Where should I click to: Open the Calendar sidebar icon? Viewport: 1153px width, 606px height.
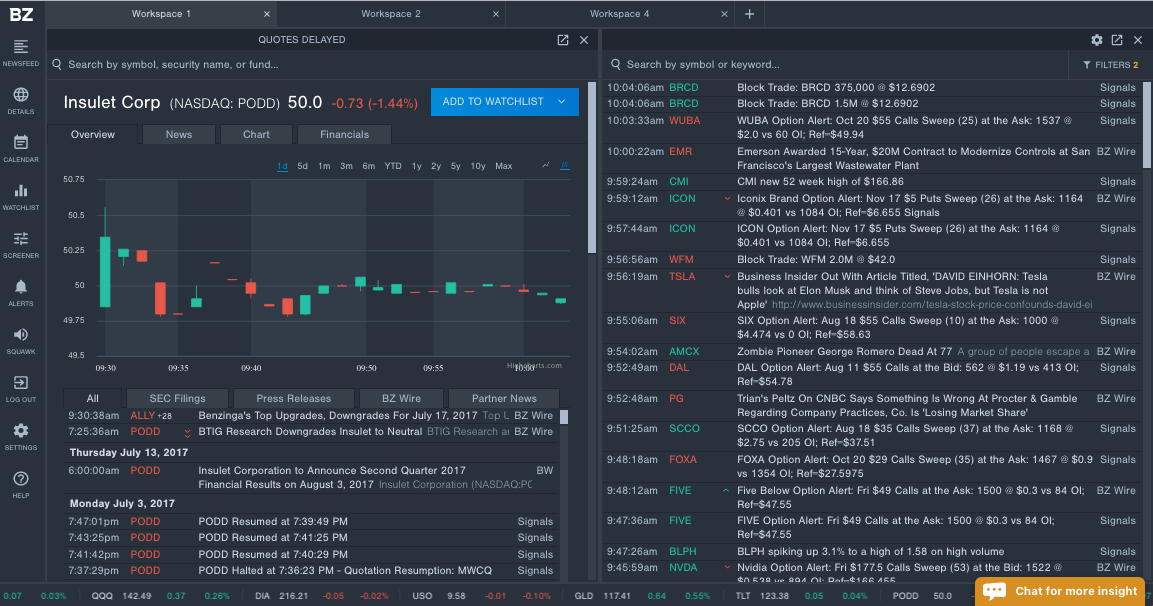(21, 143)
